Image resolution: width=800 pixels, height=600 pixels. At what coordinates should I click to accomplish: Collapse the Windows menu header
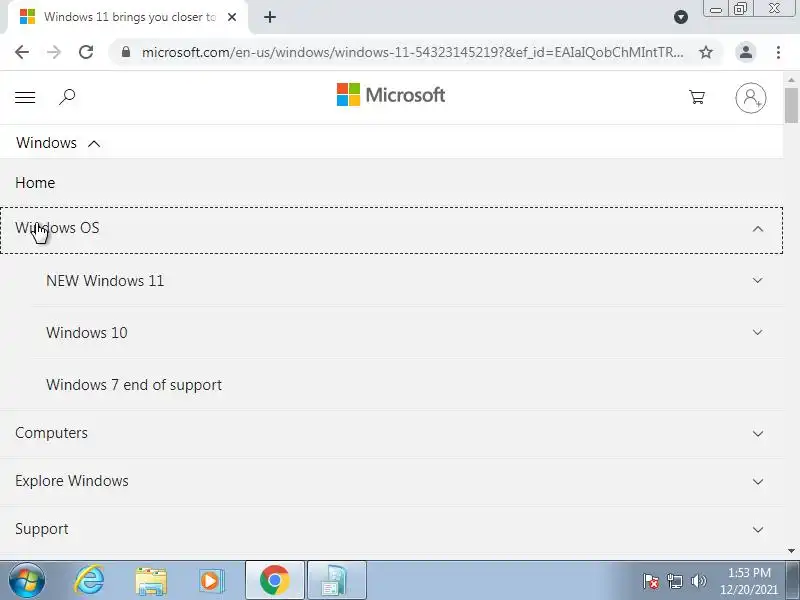point(58,143)
